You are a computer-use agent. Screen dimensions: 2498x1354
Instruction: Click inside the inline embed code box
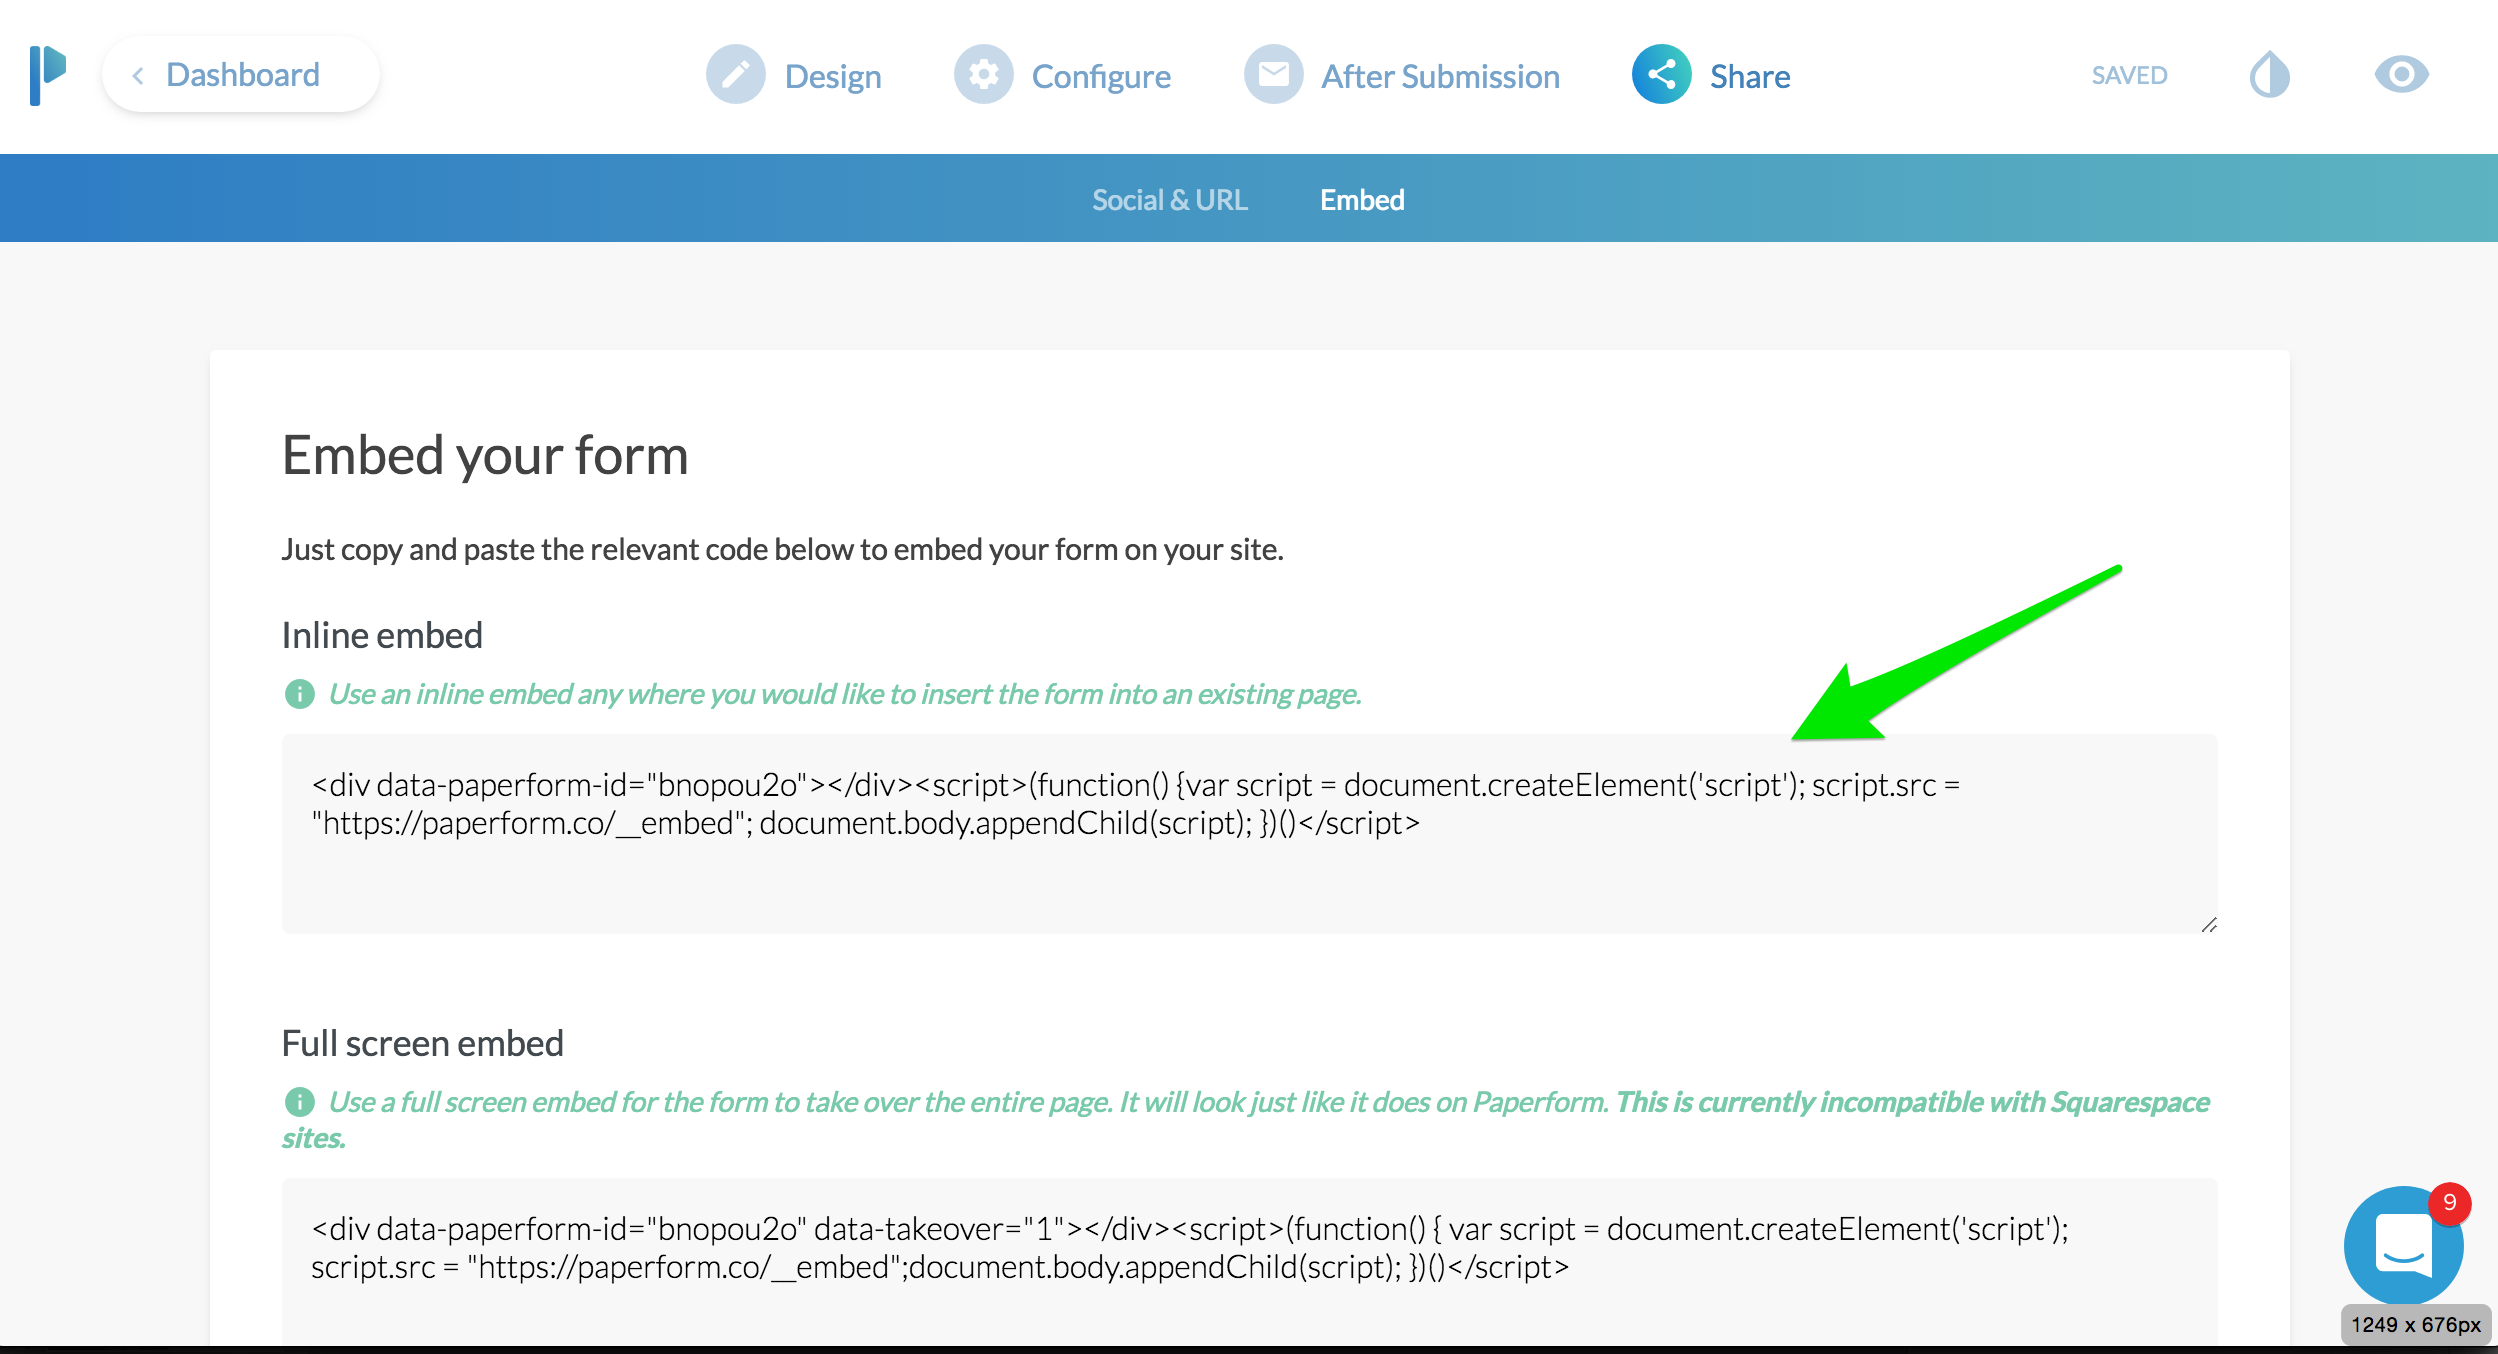[x=1249, y=834]
